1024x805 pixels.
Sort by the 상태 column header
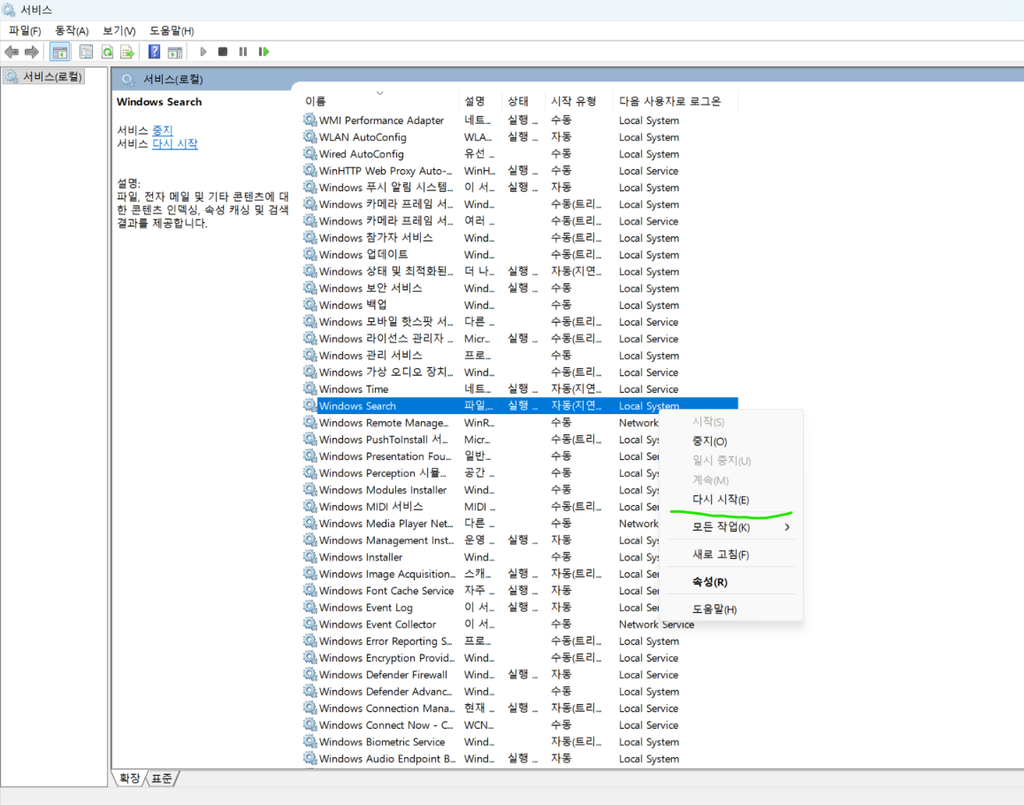(518, 101)
